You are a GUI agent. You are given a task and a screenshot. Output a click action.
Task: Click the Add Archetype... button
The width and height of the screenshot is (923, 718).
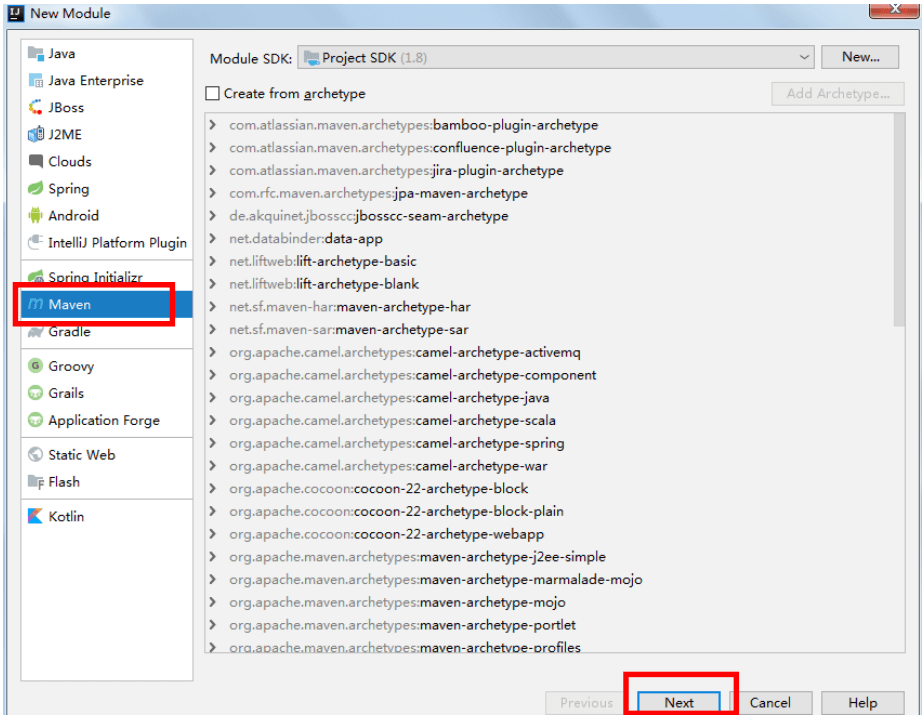[838, 94]
